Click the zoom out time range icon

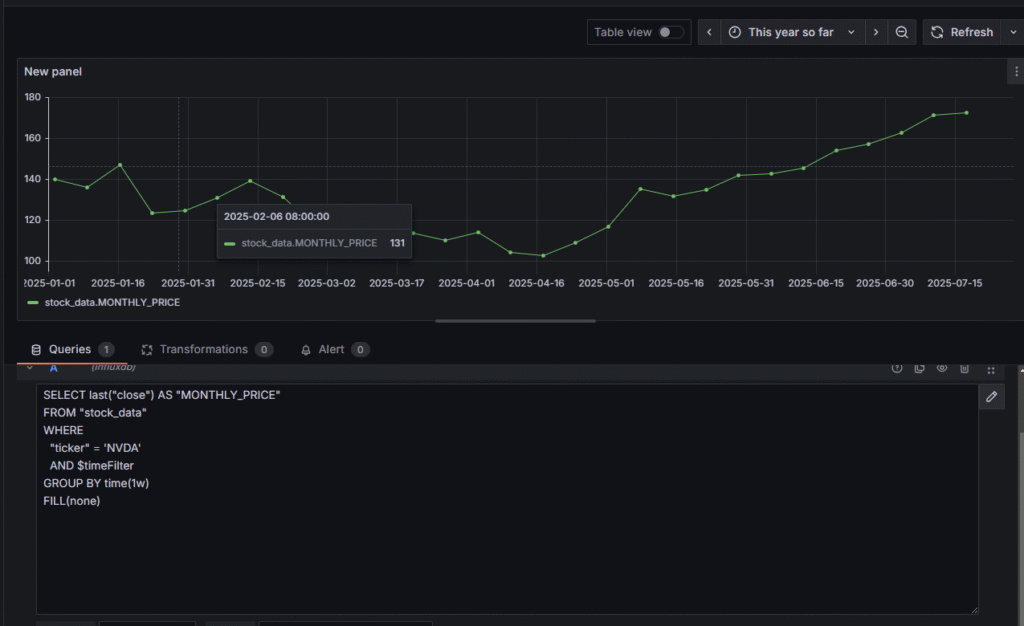pos(901,32)
